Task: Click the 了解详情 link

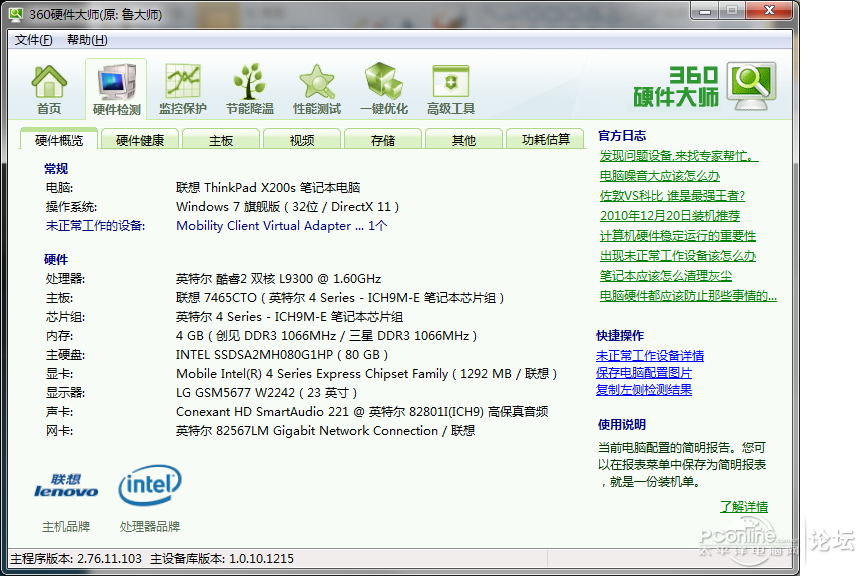Action: [744, 507]
